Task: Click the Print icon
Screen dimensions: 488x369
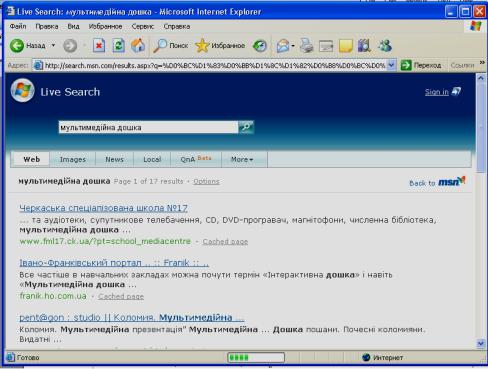Action: pos(306,46)
